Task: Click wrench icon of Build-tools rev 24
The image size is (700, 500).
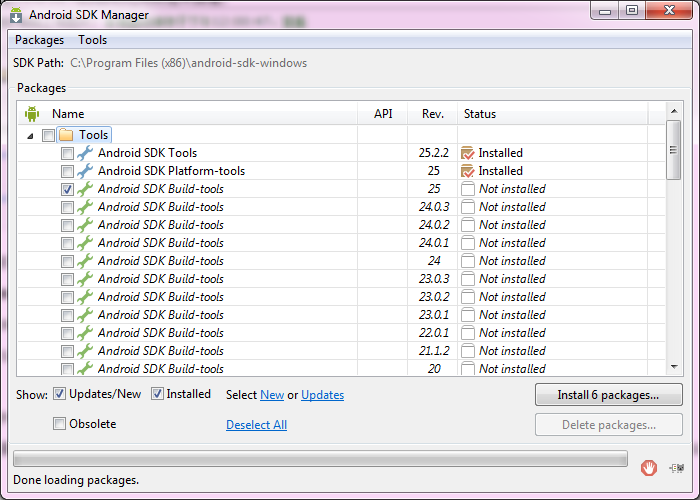Action: click(x=85, y=261)
